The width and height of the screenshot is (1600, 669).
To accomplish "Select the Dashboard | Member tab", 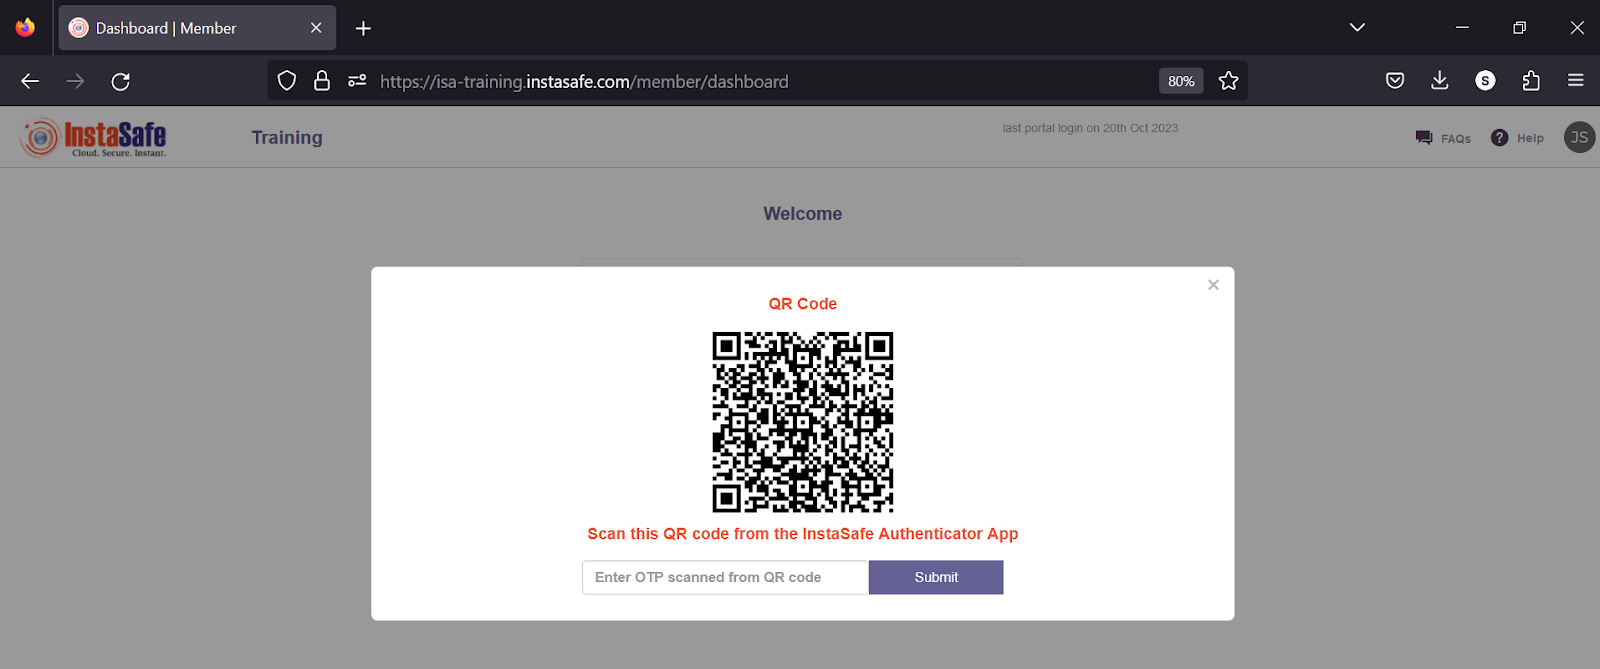I will tap(197, 28).
